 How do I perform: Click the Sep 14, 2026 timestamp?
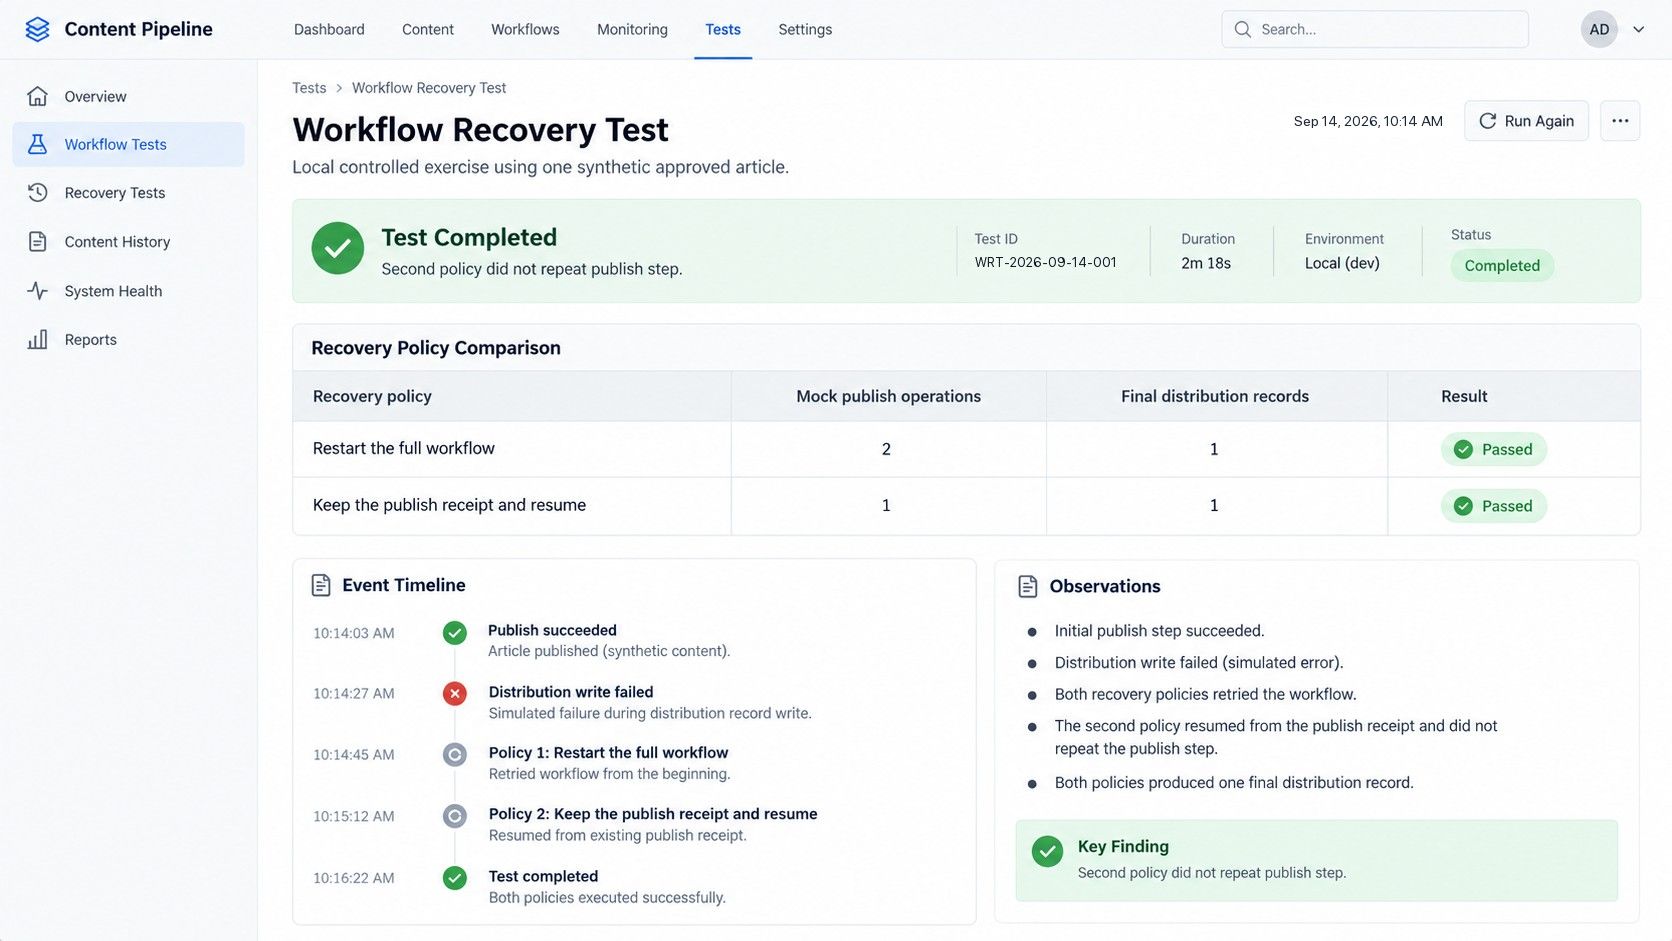[x=1368, y=121]
